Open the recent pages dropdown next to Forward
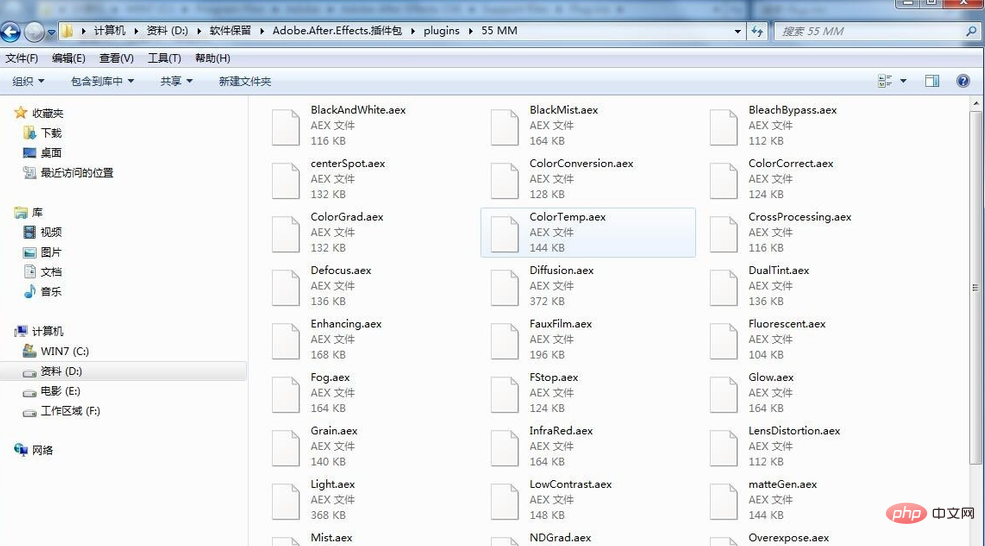Image resolution: width=985 pixels, height=546 pixels. pyautogui.click(x=52, y=32)
